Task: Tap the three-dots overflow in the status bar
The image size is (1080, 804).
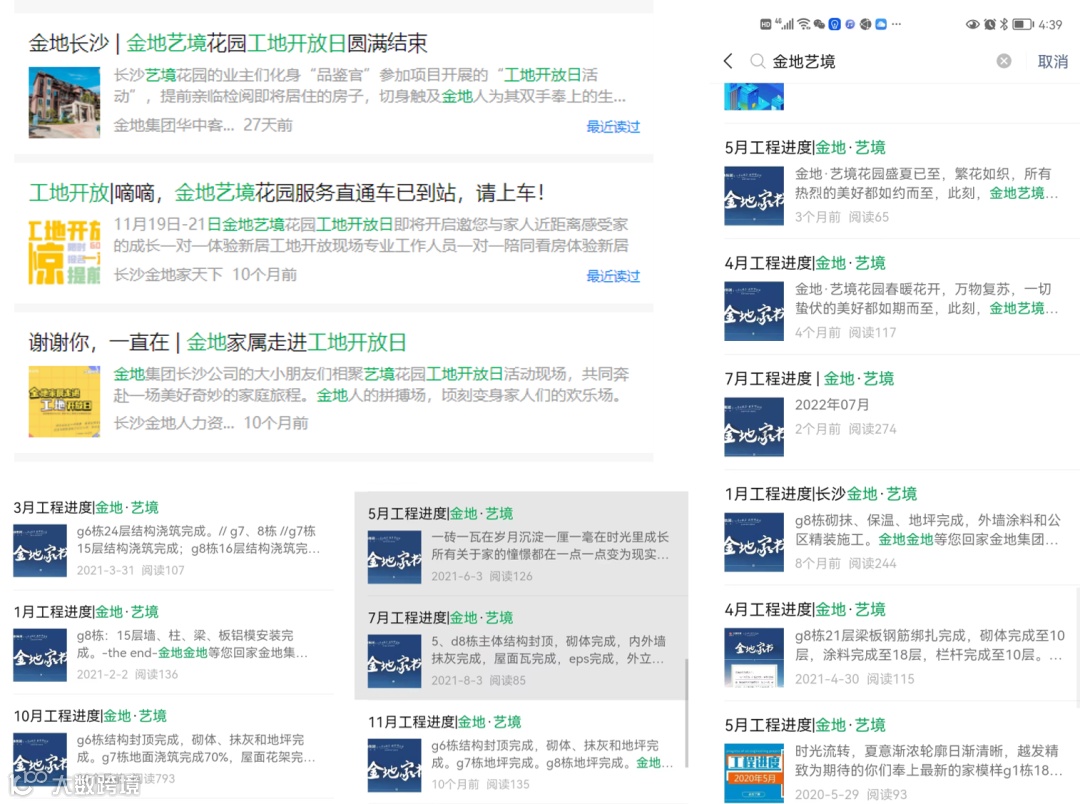Action: (x=896, y=24)
